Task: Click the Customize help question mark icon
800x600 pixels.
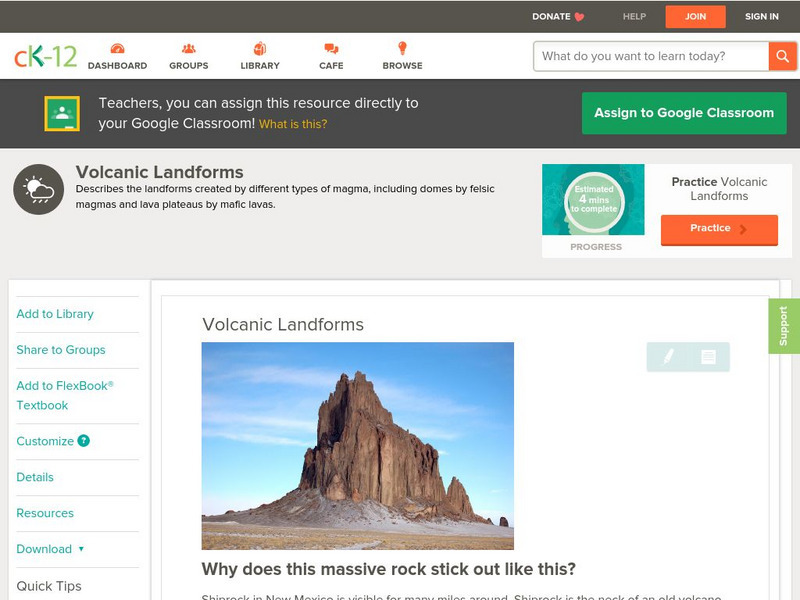Action: (x=84, y=441)
